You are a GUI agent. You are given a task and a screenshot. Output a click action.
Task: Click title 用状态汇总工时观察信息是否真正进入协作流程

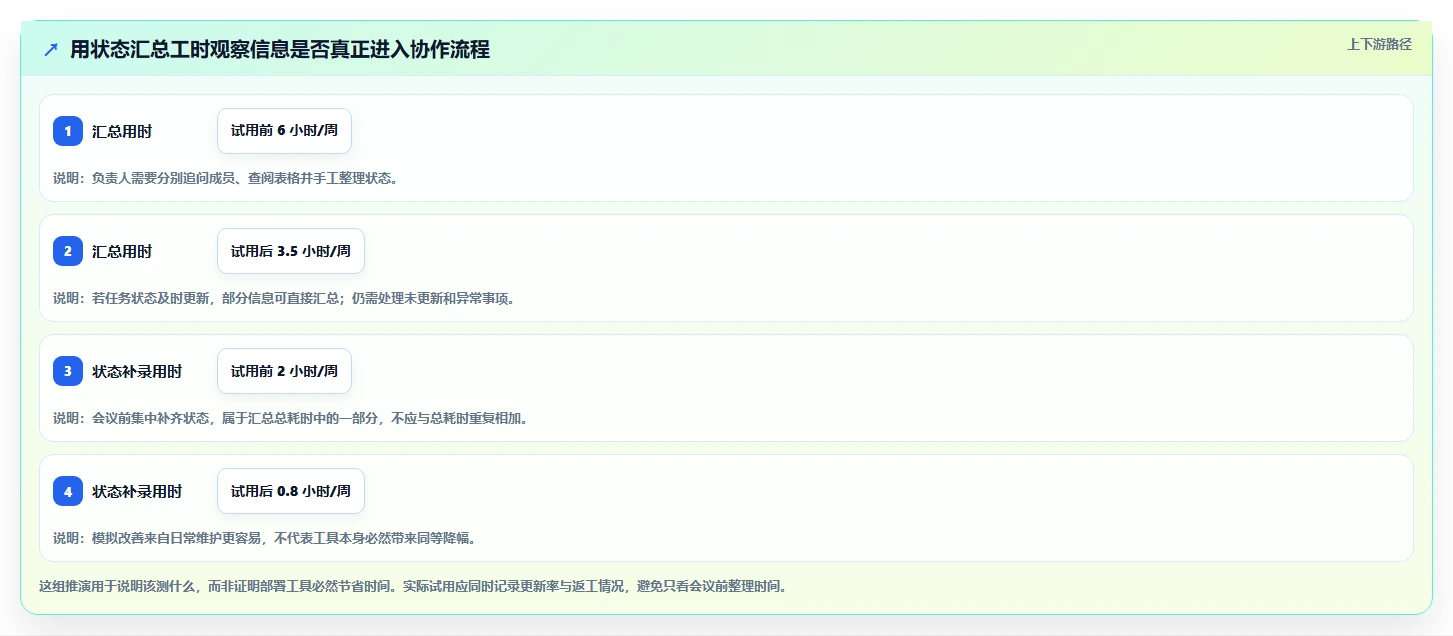click(x=280, y=50)
